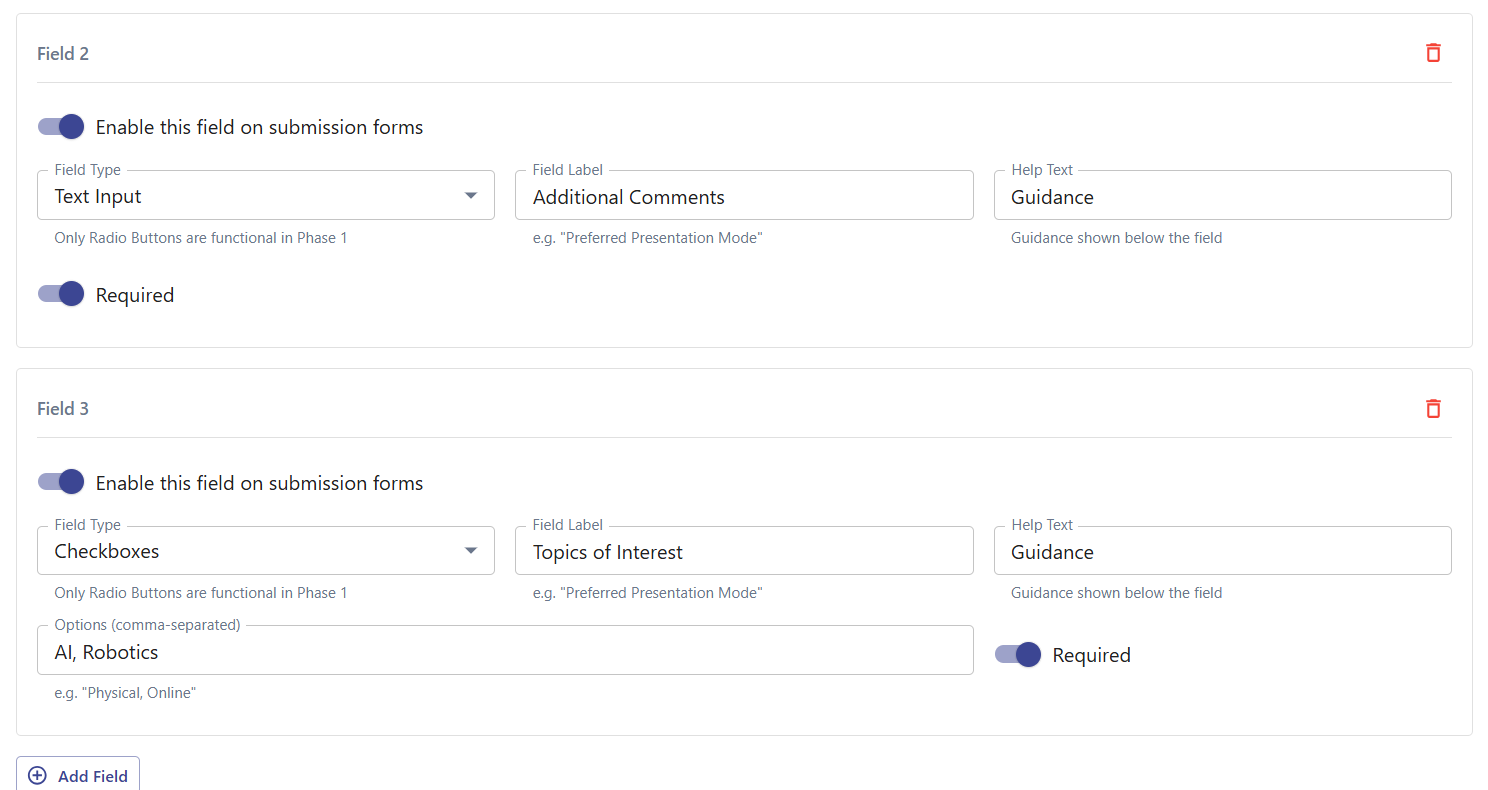The width and height of the screenshot is (1488, 790).
Task: Click the Field 2 heading text
Action: click(63, 54)
